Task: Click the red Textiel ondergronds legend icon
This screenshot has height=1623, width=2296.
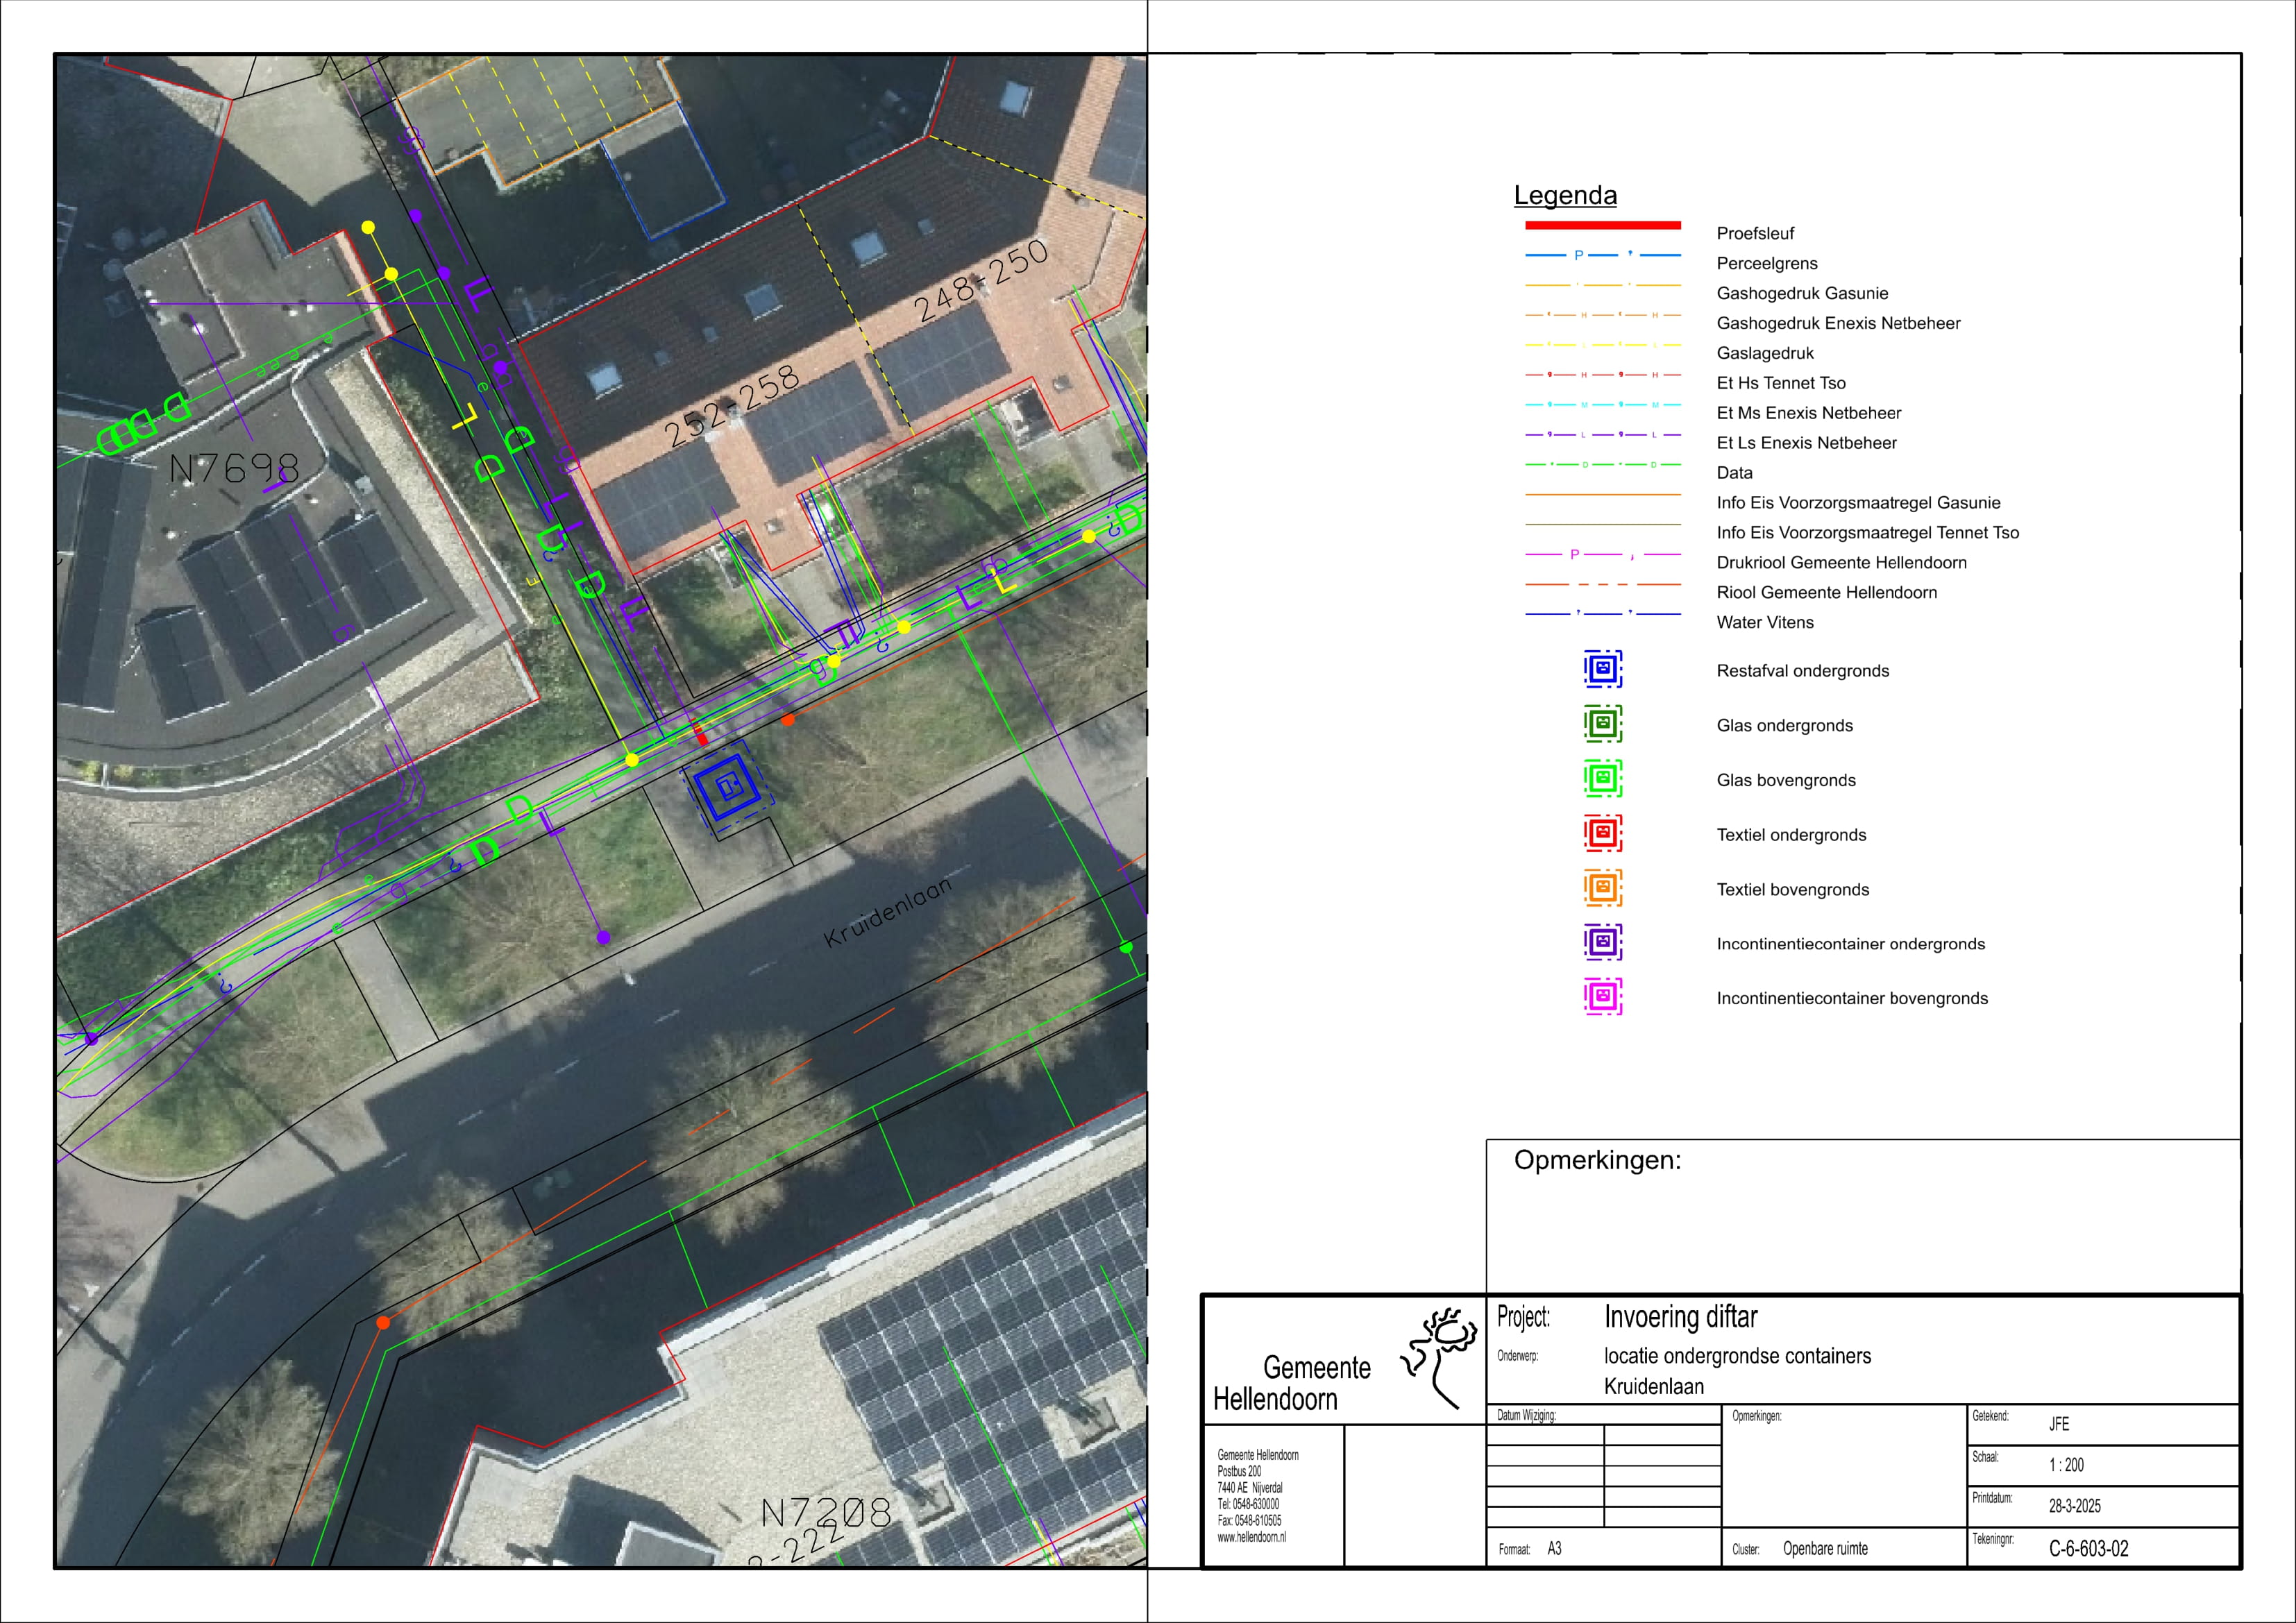Action: pyautogui.click(x=1602, y=833)
